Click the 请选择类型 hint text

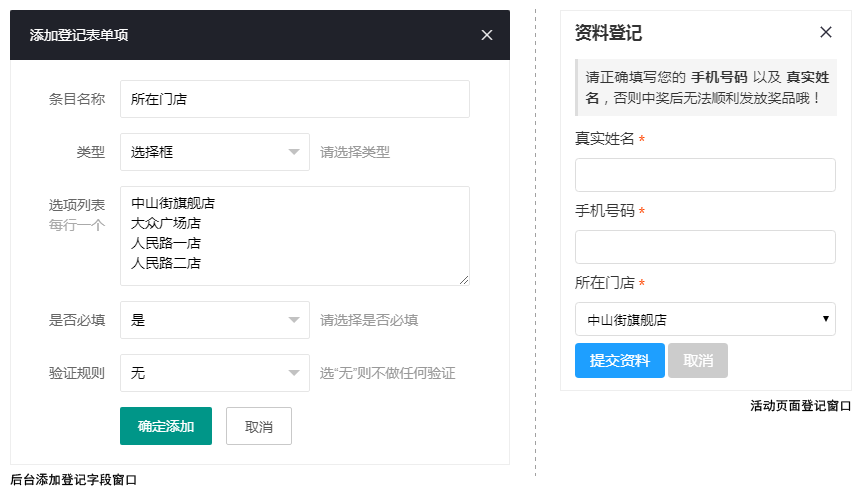(355, 152)
